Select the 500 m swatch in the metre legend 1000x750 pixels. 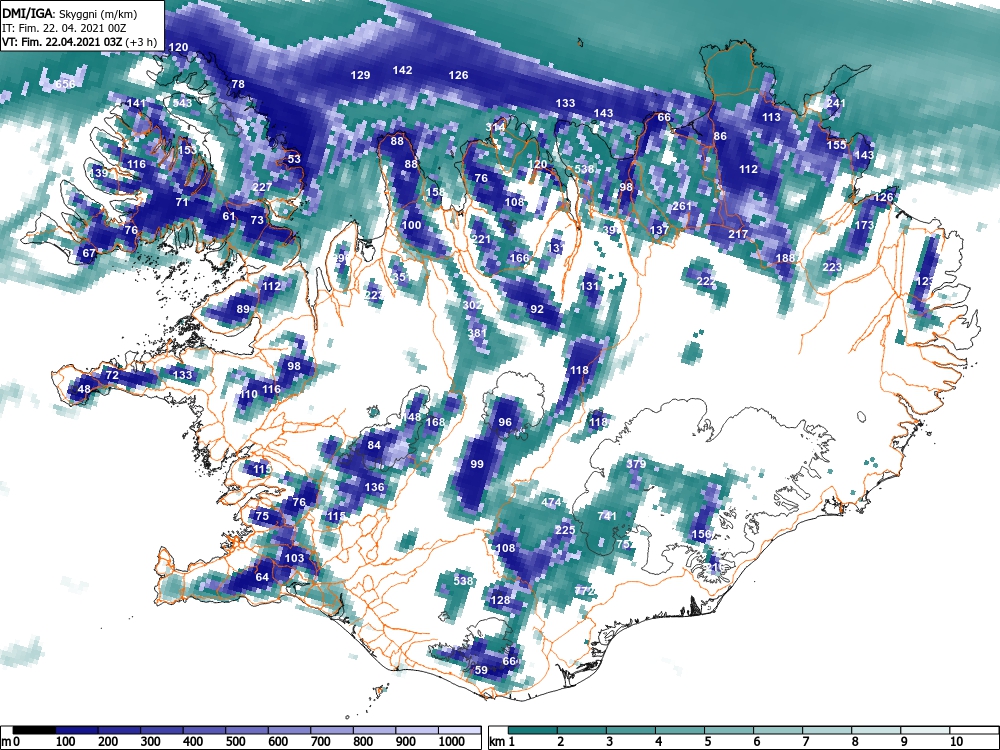(x=247, y=730)
